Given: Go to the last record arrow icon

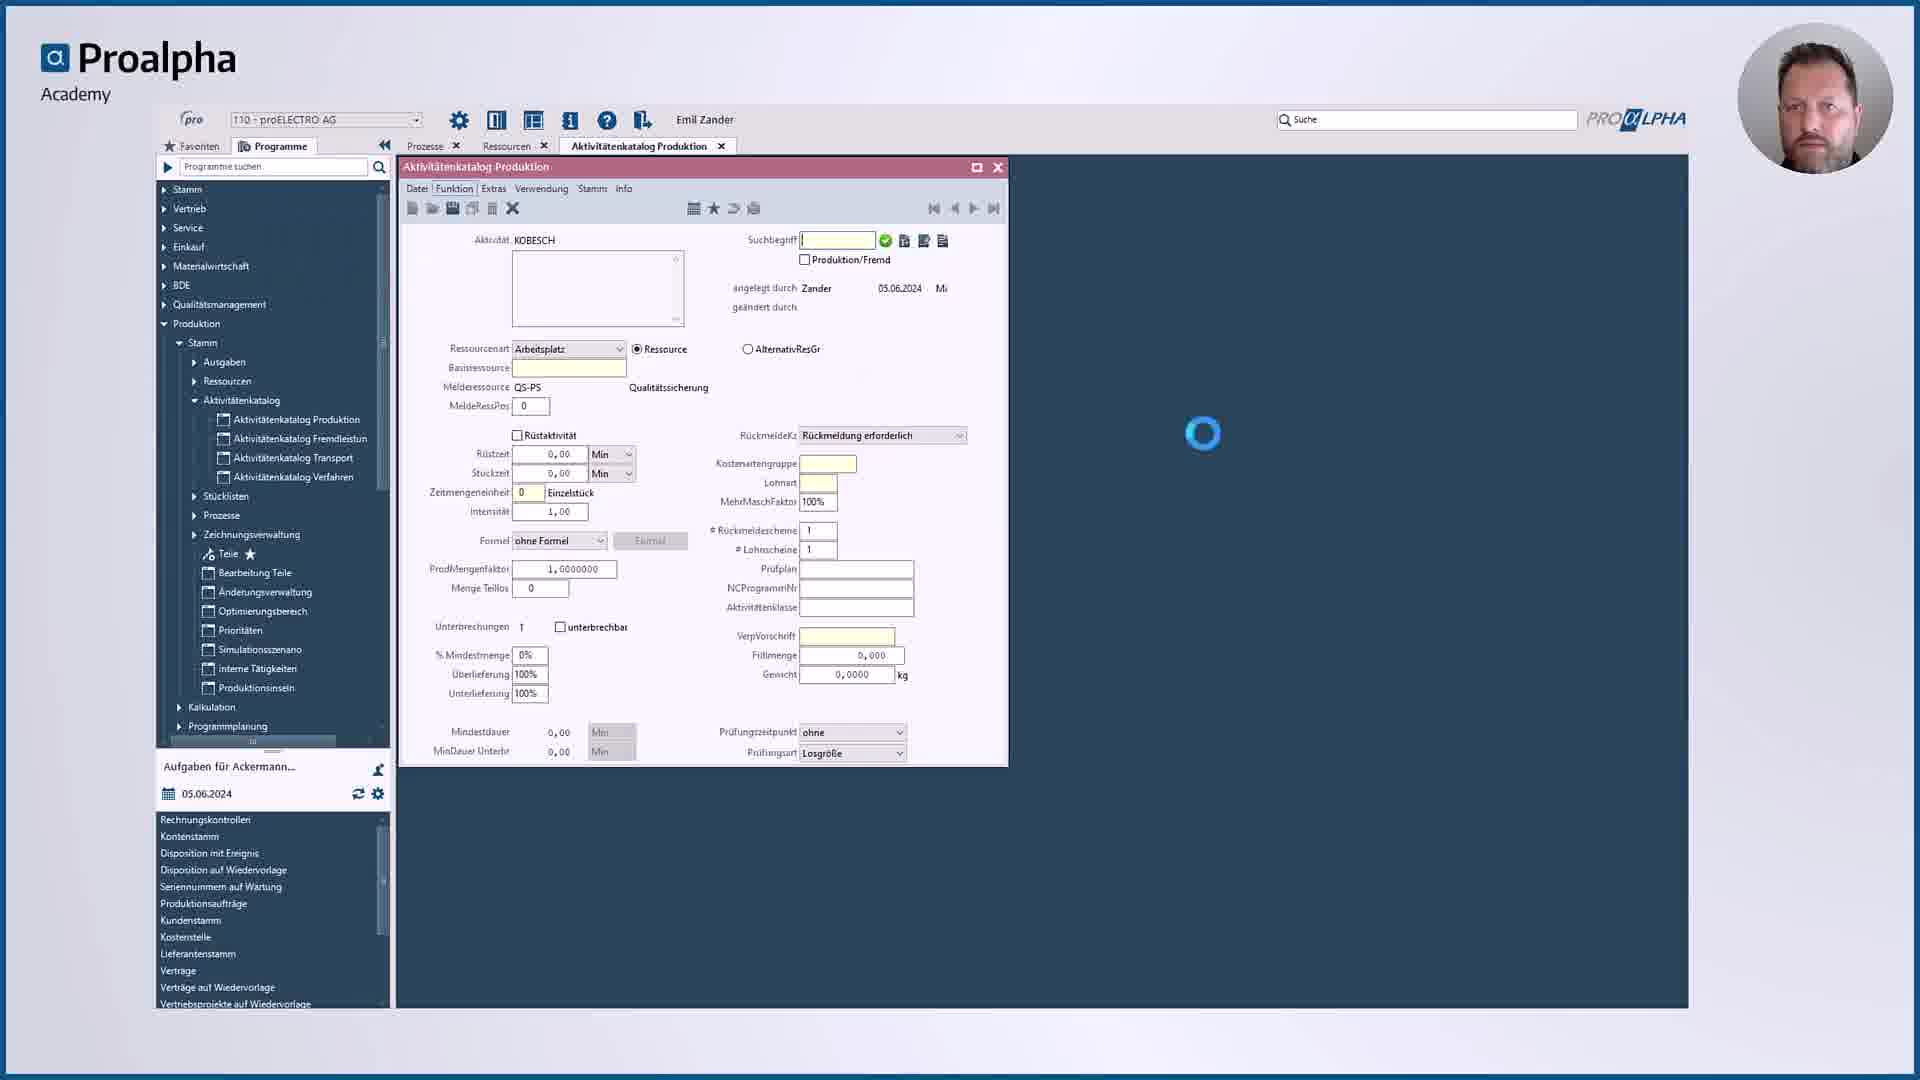Looking at the screenshot, I should [x=993, y=208].
